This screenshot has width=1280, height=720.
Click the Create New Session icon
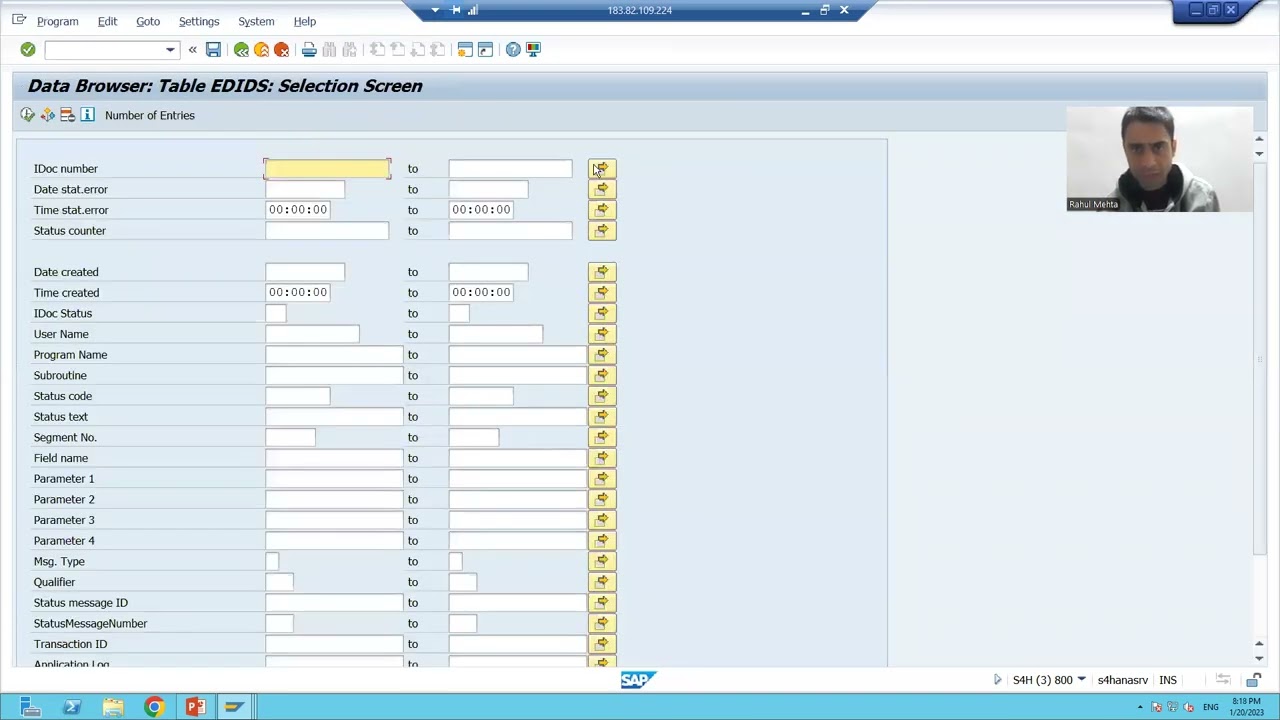(x=465, y=49)
